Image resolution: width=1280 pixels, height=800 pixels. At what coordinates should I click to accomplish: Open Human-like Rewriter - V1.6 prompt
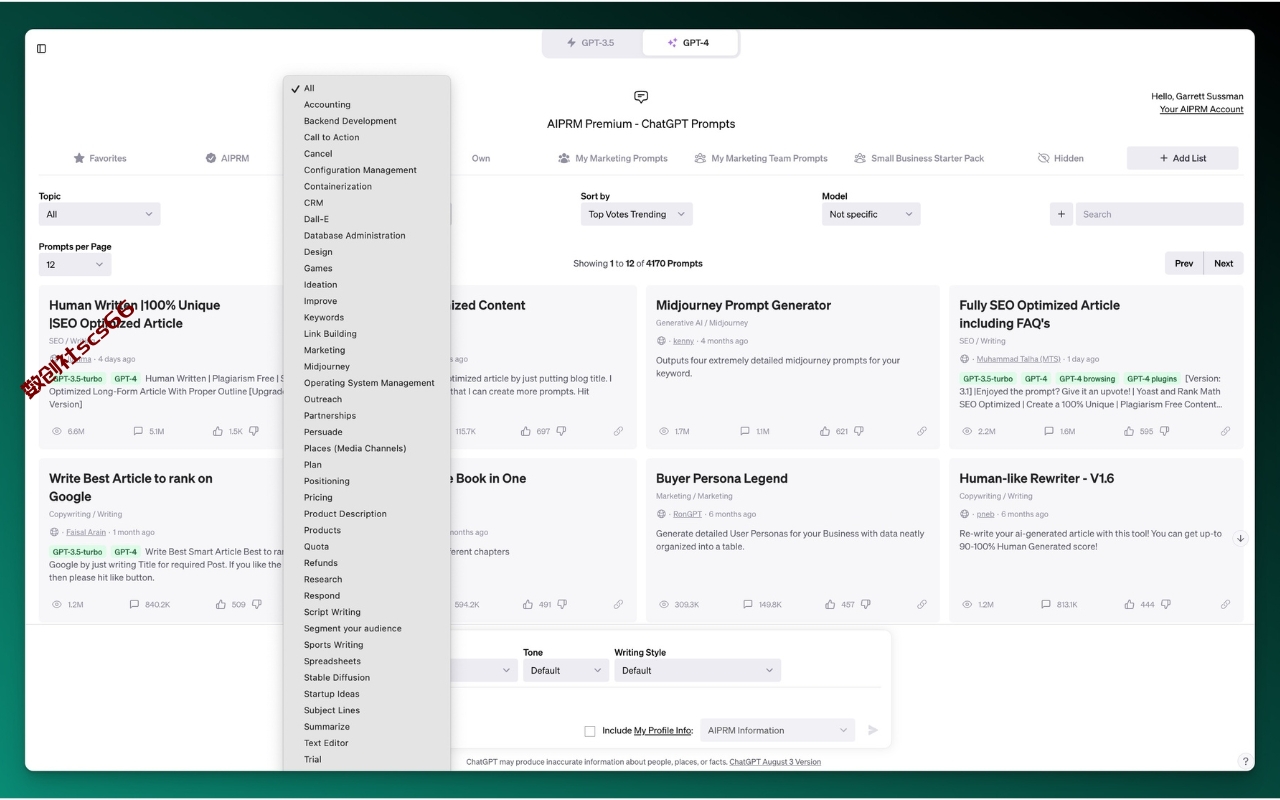(1036, 478)
